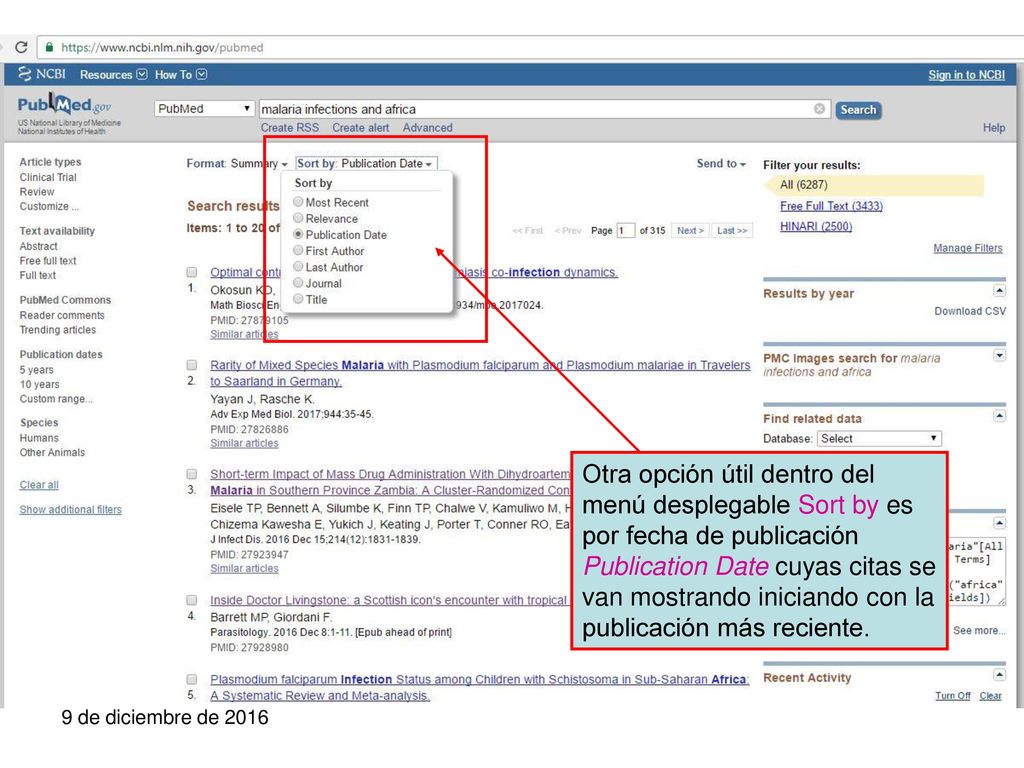Filter publication dates to 10 years
The width and height of the screenshot is (1024, 768).
point(39,384)
